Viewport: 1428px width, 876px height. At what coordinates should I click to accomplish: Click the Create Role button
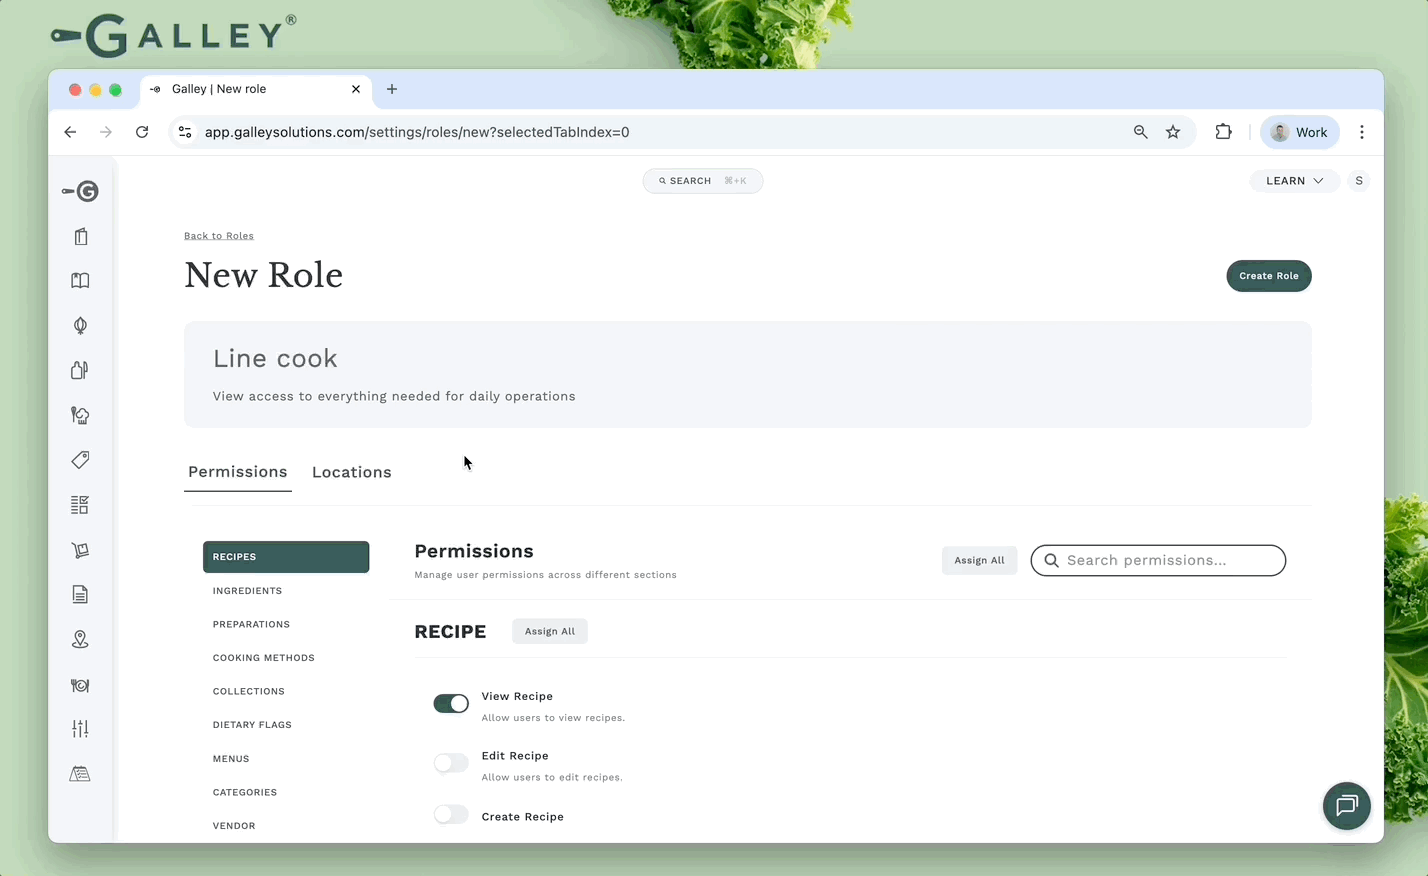click(1269, 276)
